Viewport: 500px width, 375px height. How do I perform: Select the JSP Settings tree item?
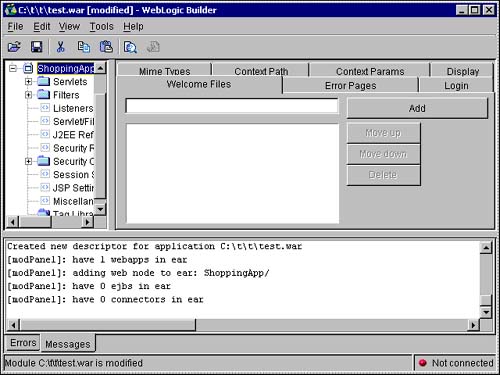tap(73, 188)
